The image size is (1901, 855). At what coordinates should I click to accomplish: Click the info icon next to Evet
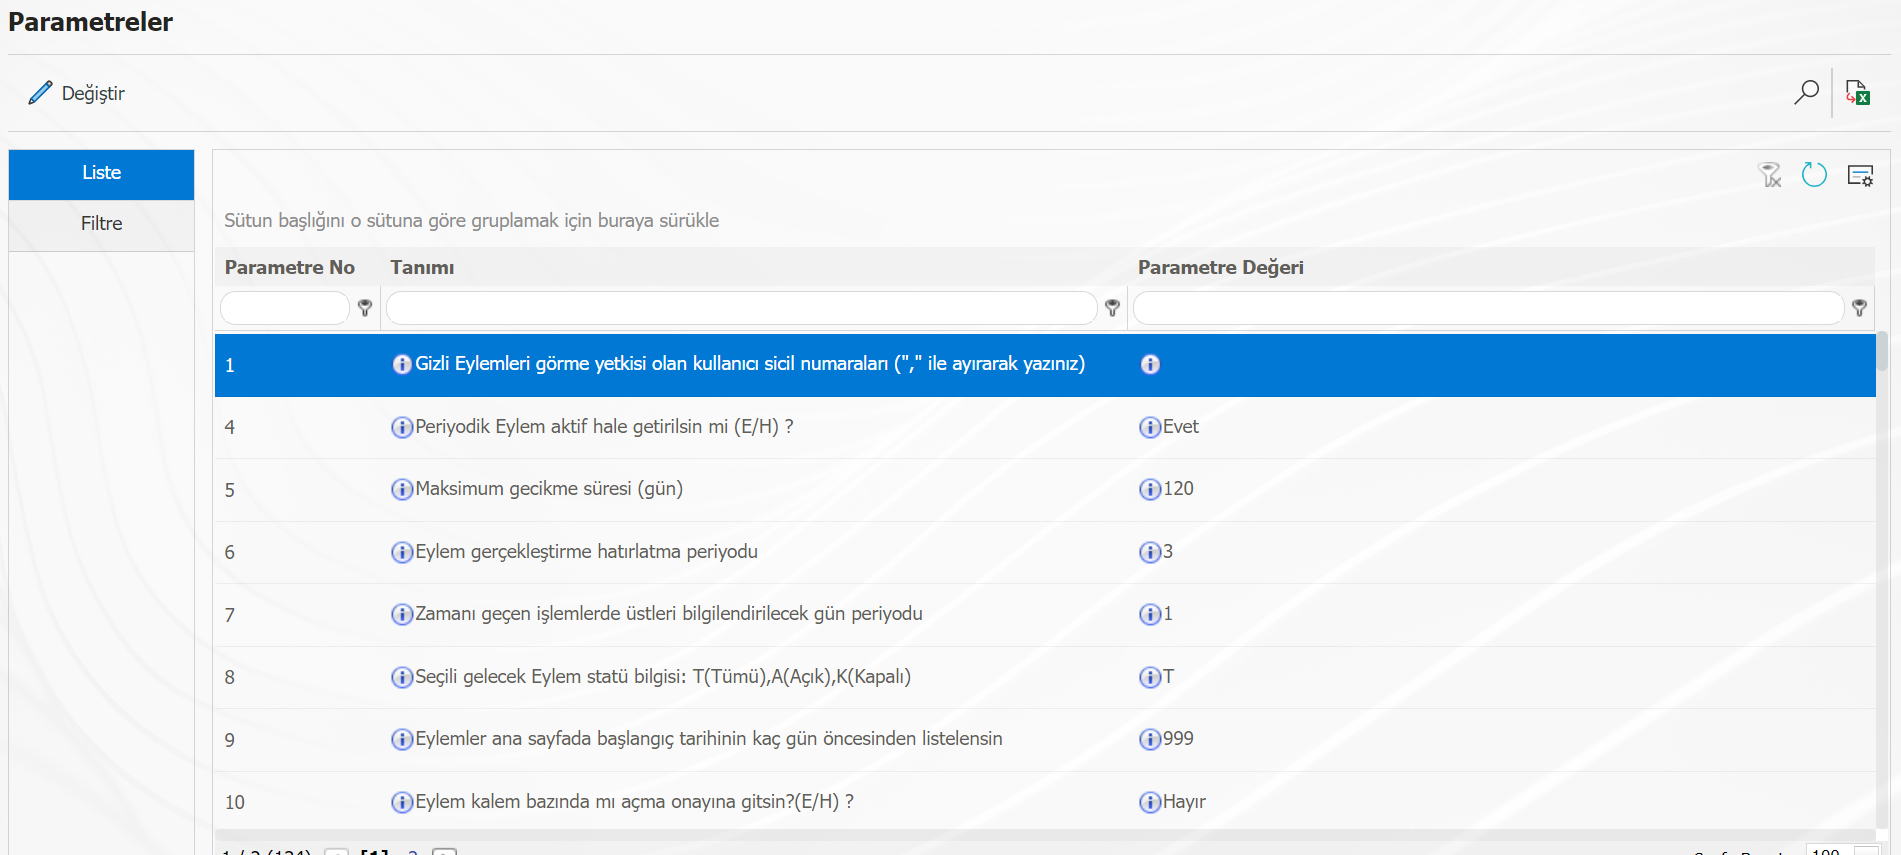point(1150,427)
